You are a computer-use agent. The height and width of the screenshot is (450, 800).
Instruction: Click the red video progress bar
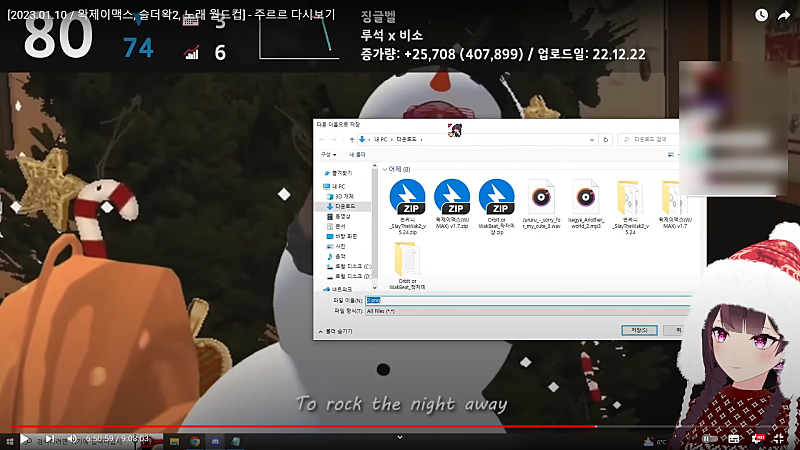tap(302, 426)
